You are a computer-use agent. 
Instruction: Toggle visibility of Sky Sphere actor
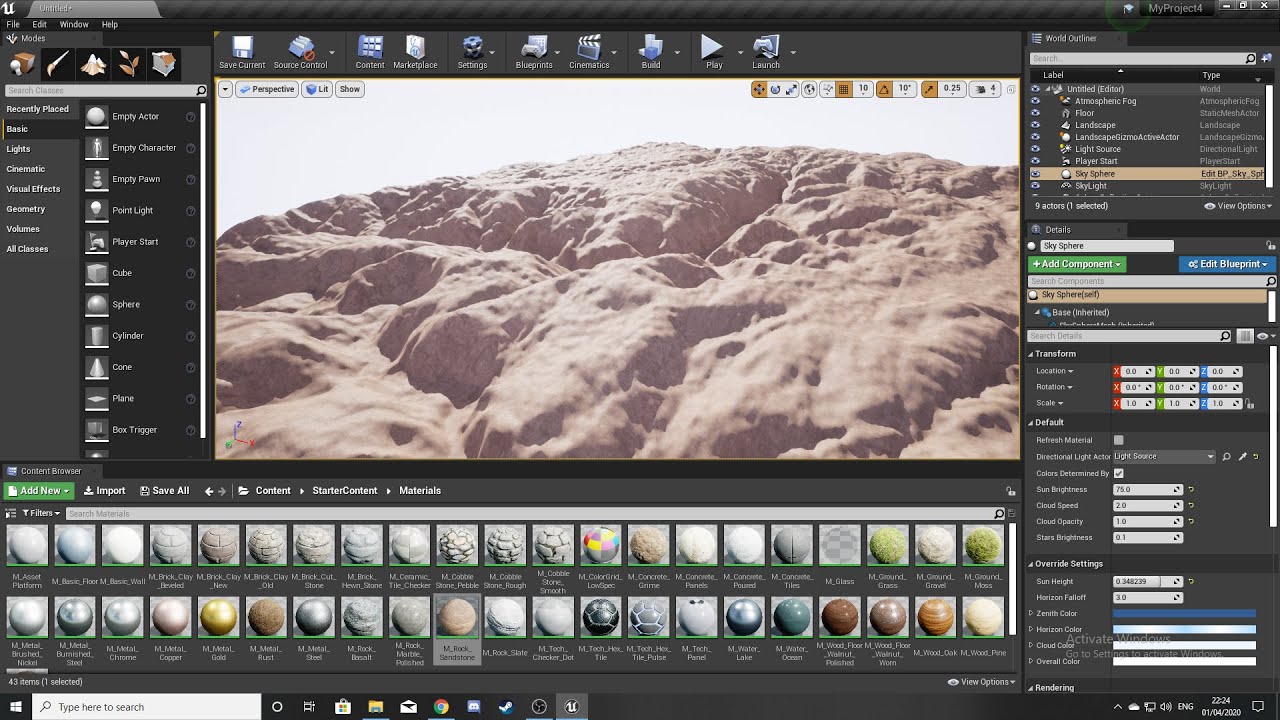[x=1035, y=174]
